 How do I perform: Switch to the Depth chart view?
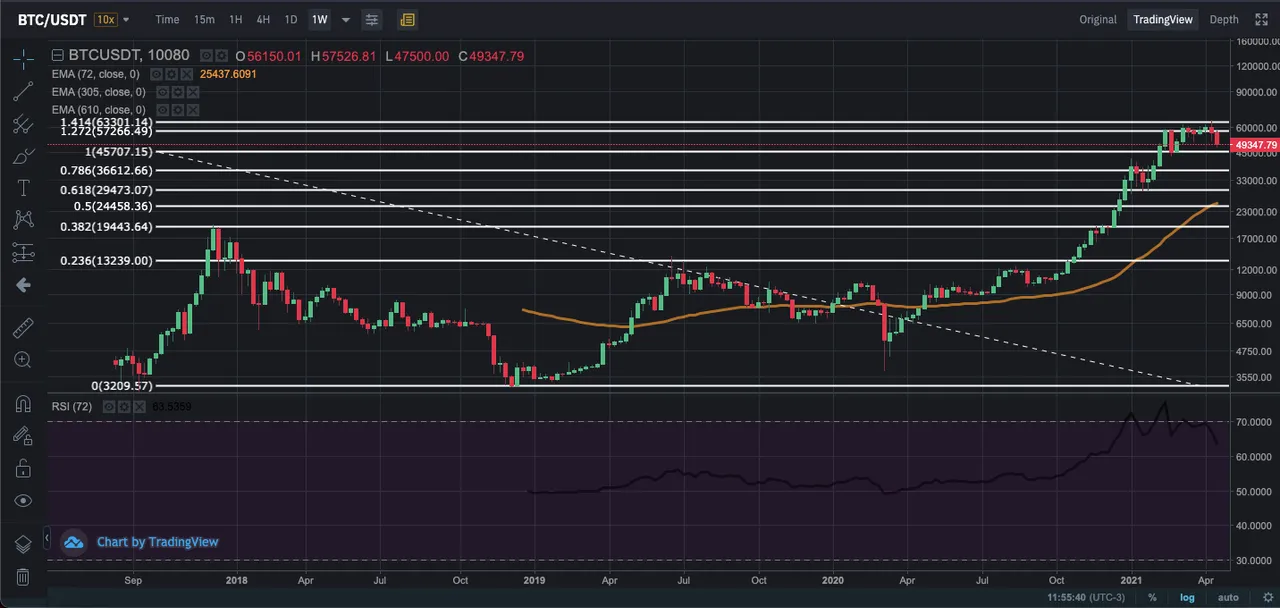tap(1224, 19)
